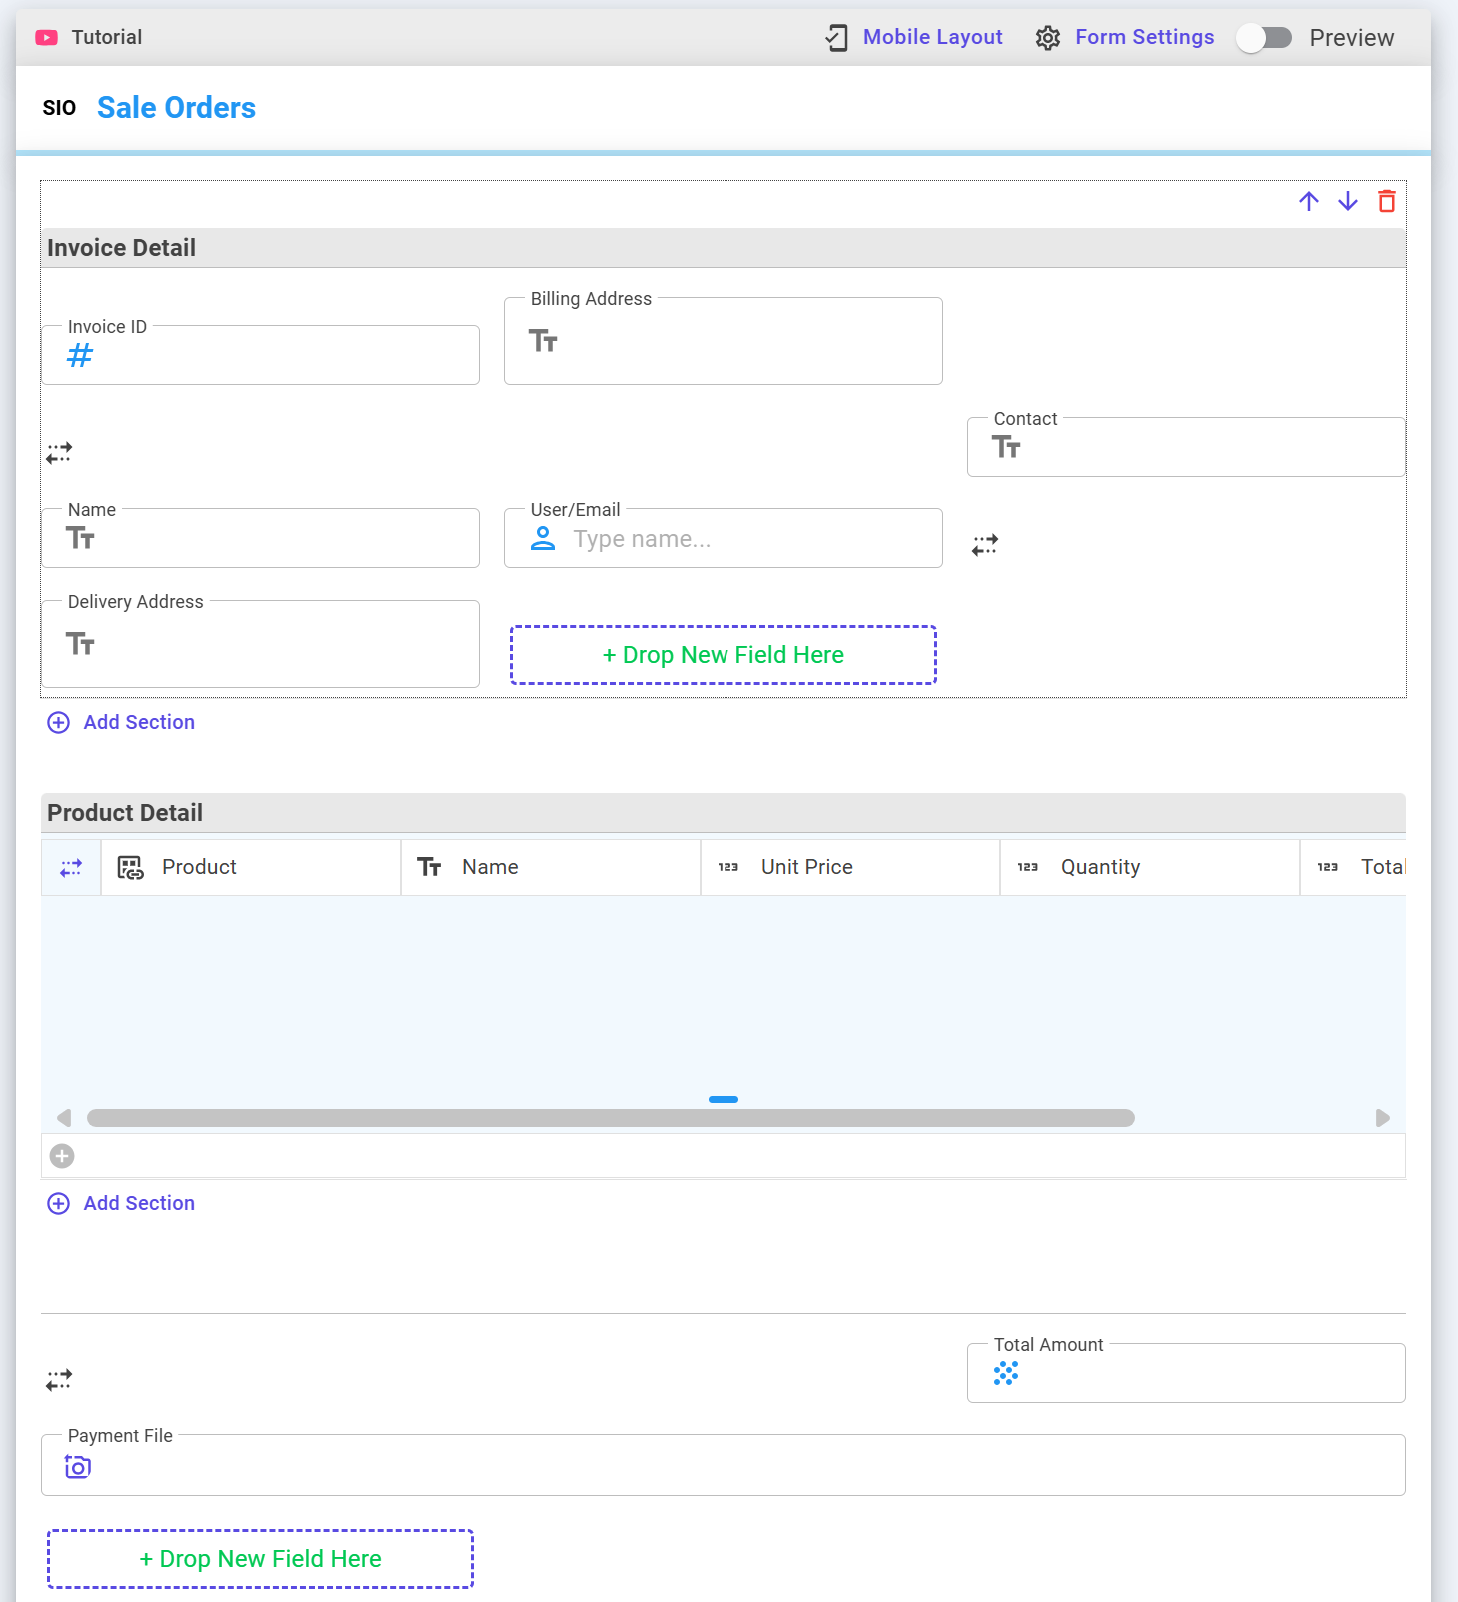Image resolution: width=1458 pixels, height=1602 pixels.
Task: Click swap icon in Product Detail table header
Action: [x=71, y=868]
